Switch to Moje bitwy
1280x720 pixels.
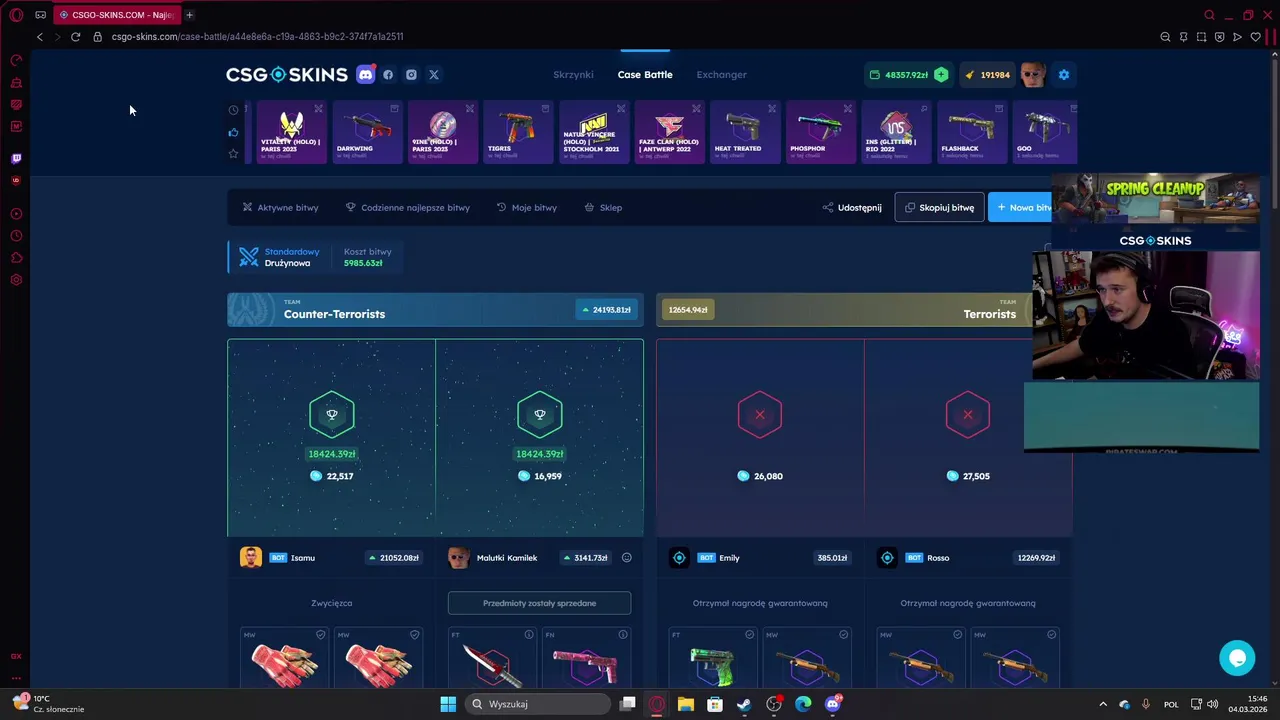tap(527, 207)
